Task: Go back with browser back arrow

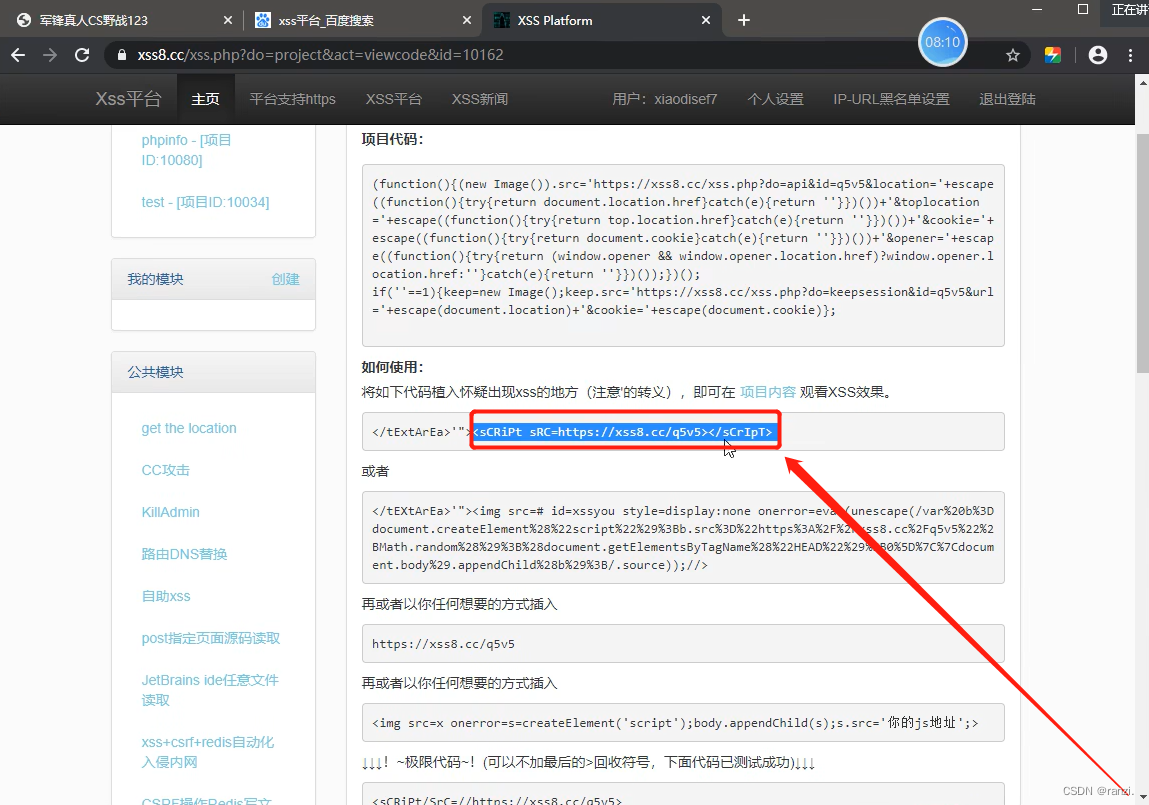Action: pos(18,55)
